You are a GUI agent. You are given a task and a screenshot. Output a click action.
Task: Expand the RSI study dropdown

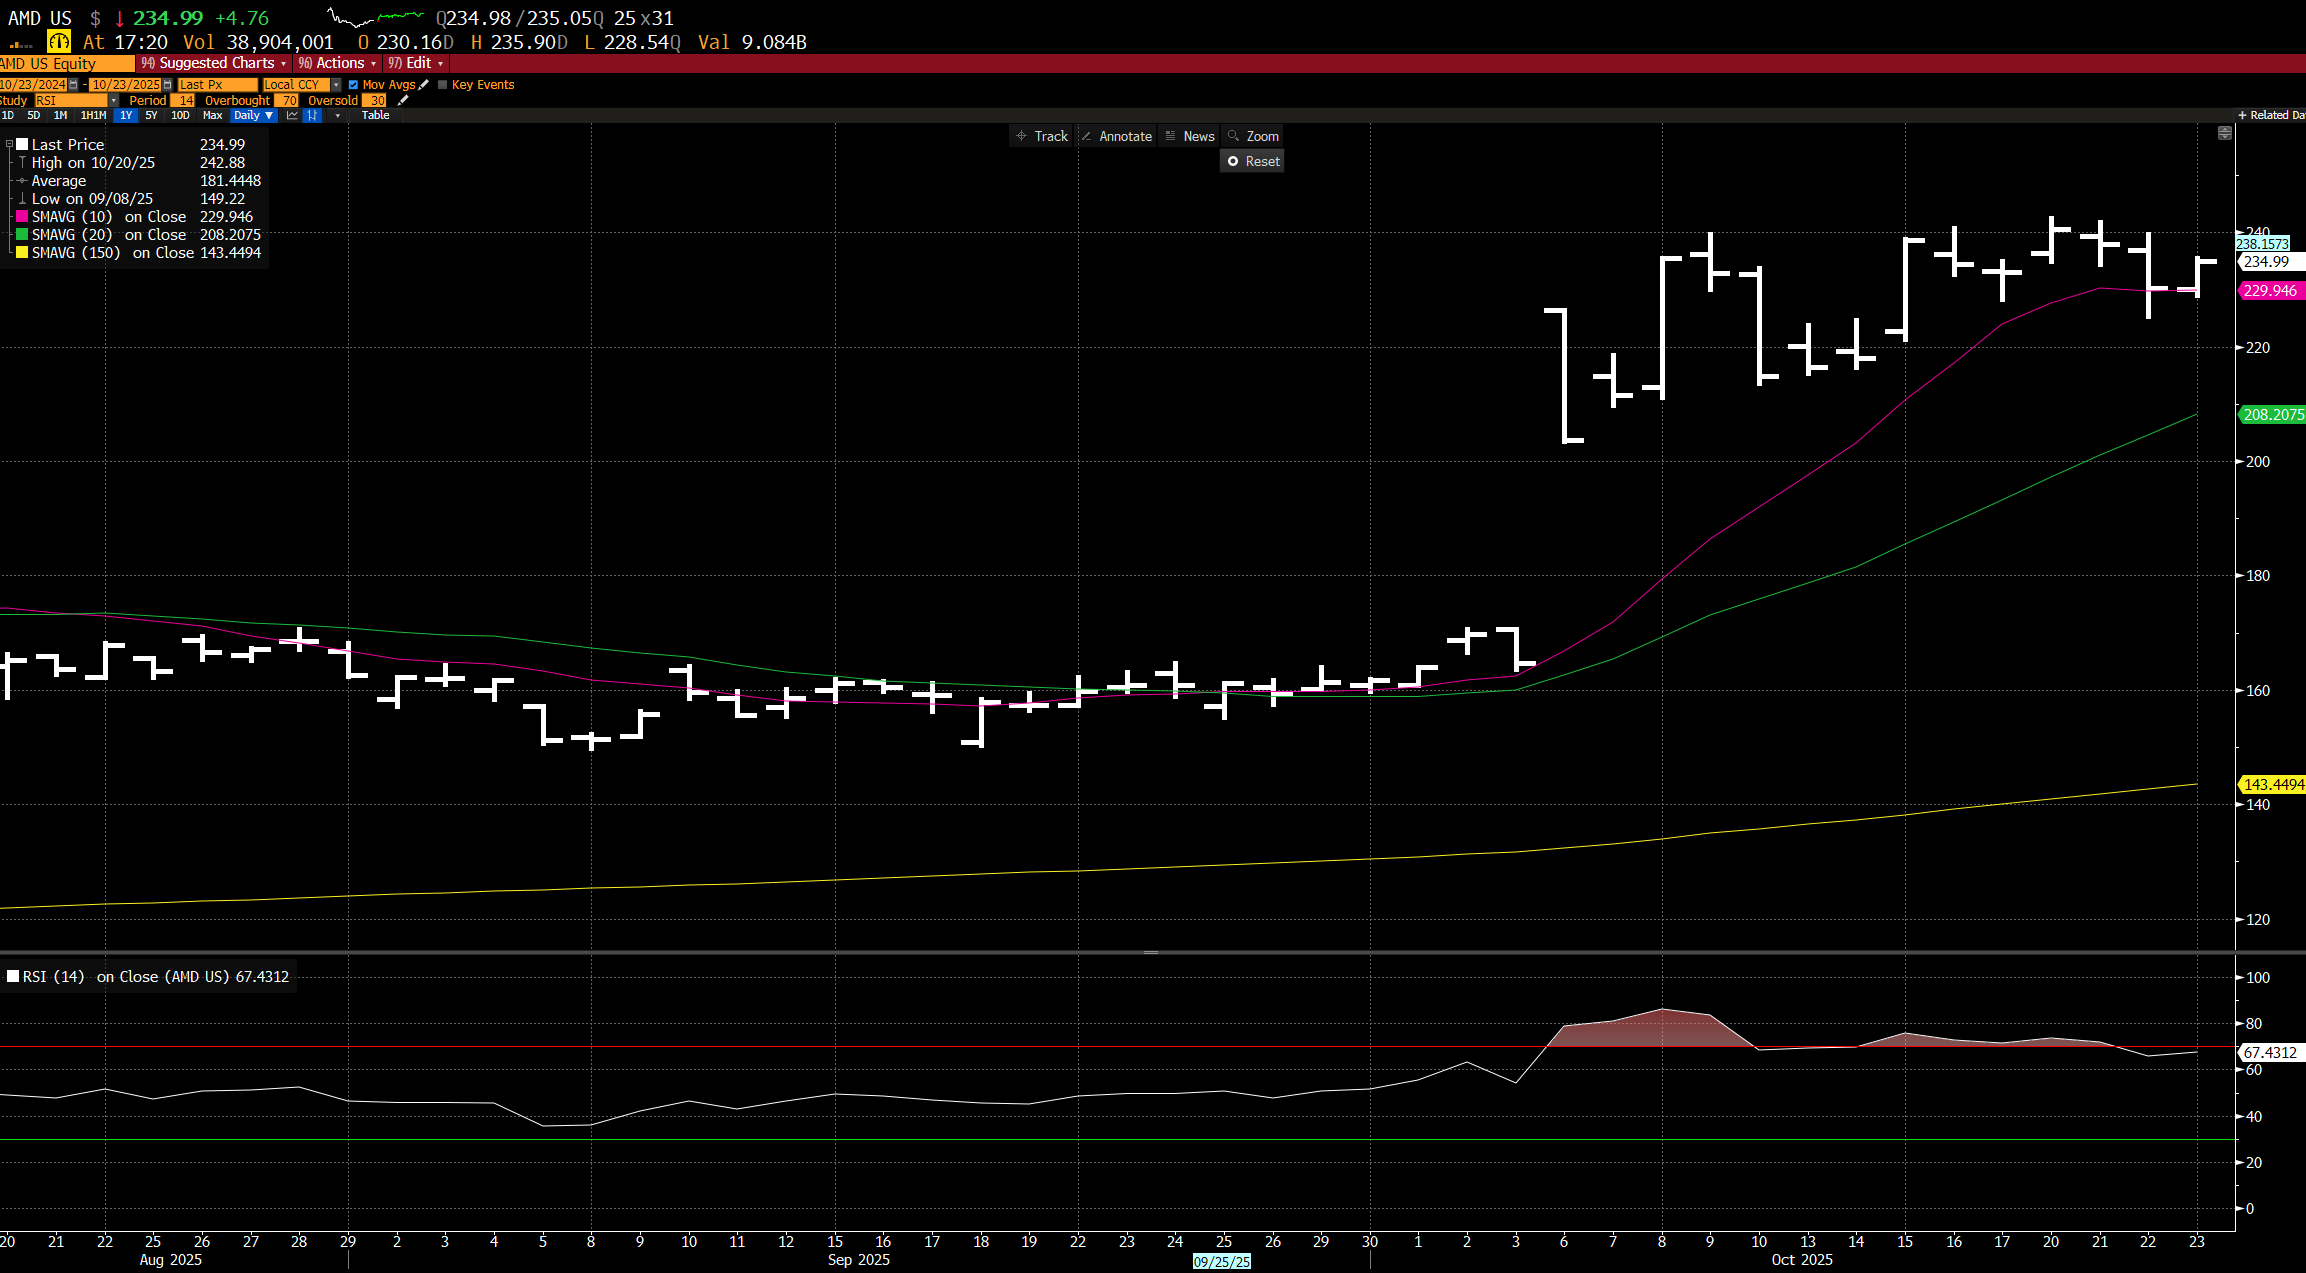(114, 101)
